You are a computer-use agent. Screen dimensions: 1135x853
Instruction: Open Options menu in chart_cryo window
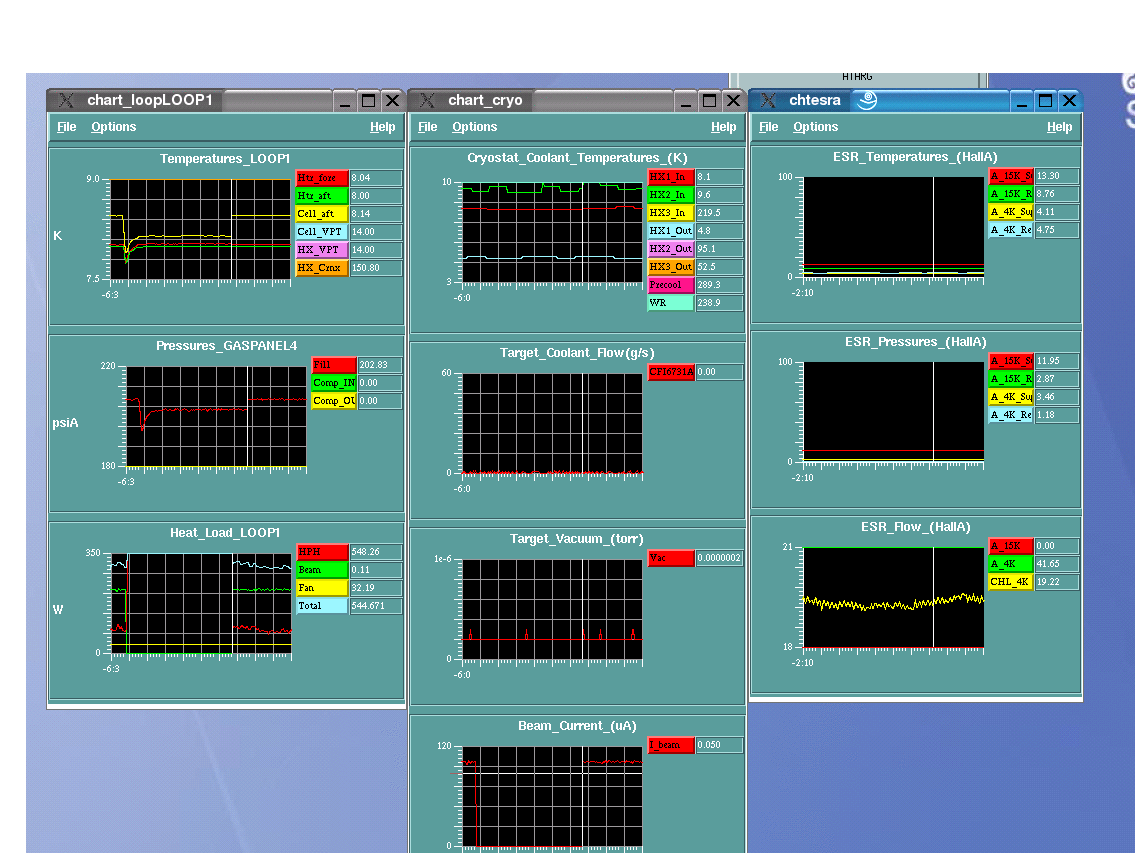475,127
